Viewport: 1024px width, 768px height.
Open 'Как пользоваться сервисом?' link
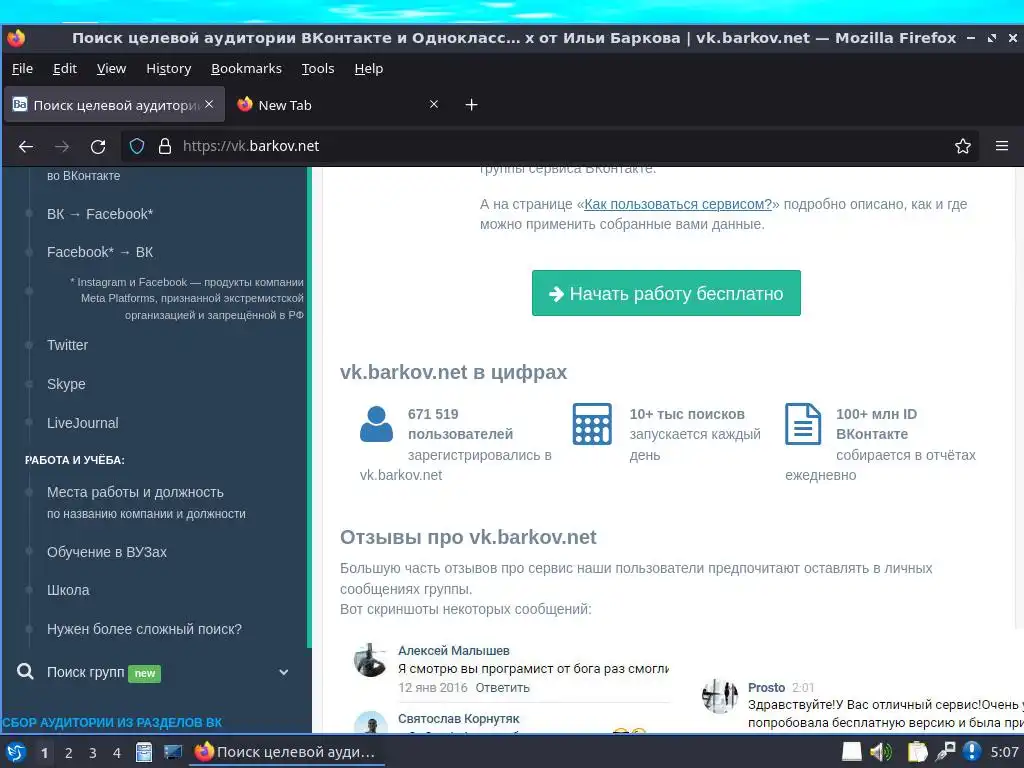(x=678, y=204)
